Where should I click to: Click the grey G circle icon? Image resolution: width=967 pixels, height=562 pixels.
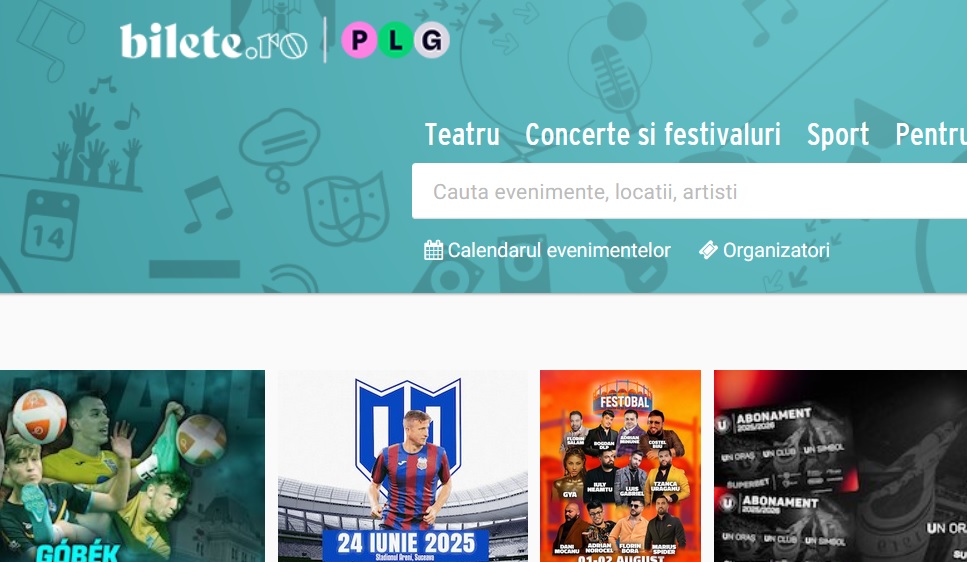click(431, 40)
